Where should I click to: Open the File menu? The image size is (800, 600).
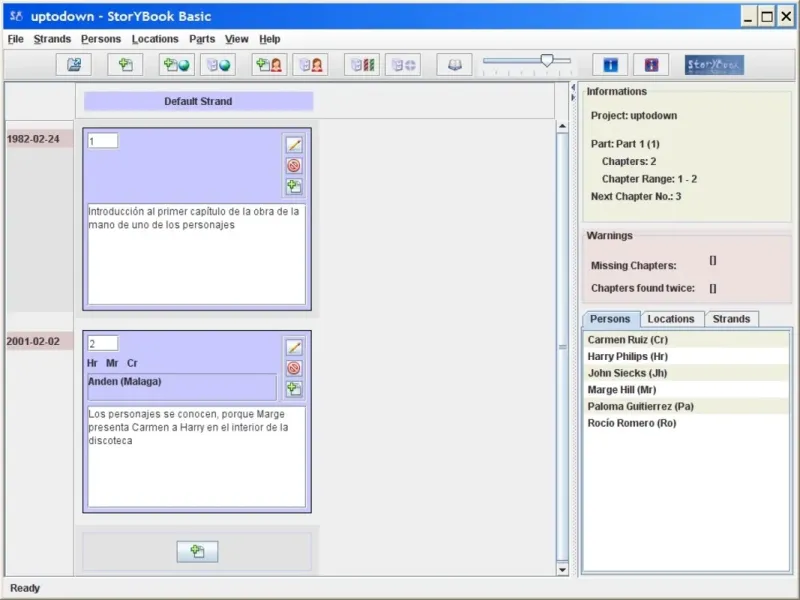tap(15, 39)
